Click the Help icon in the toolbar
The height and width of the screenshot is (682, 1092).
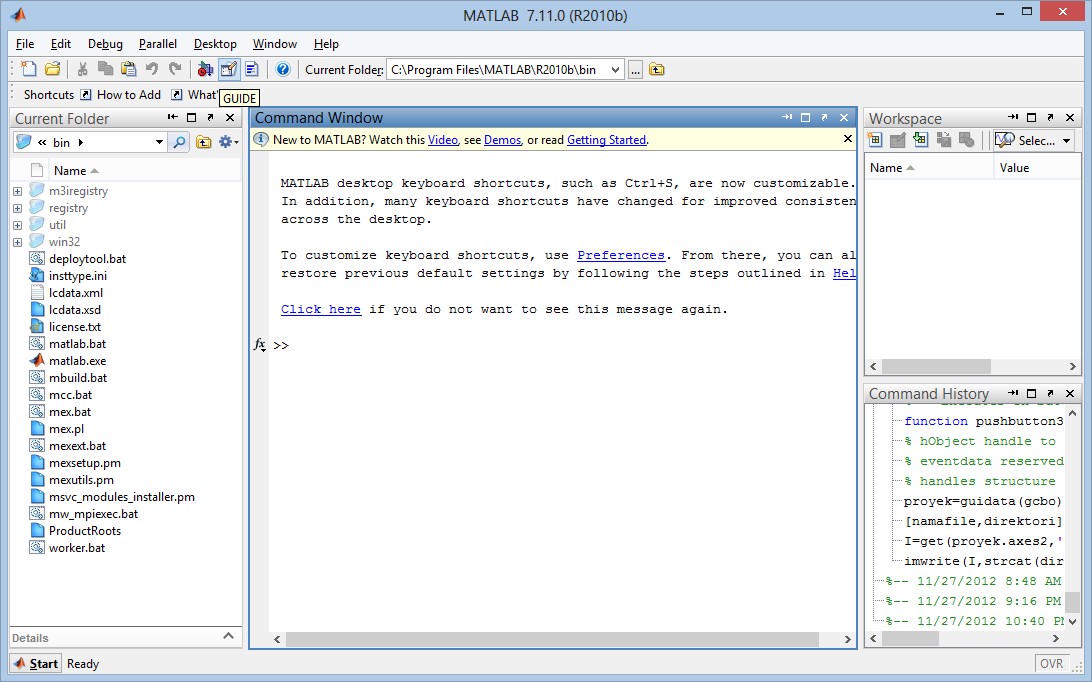click(283, 69)
